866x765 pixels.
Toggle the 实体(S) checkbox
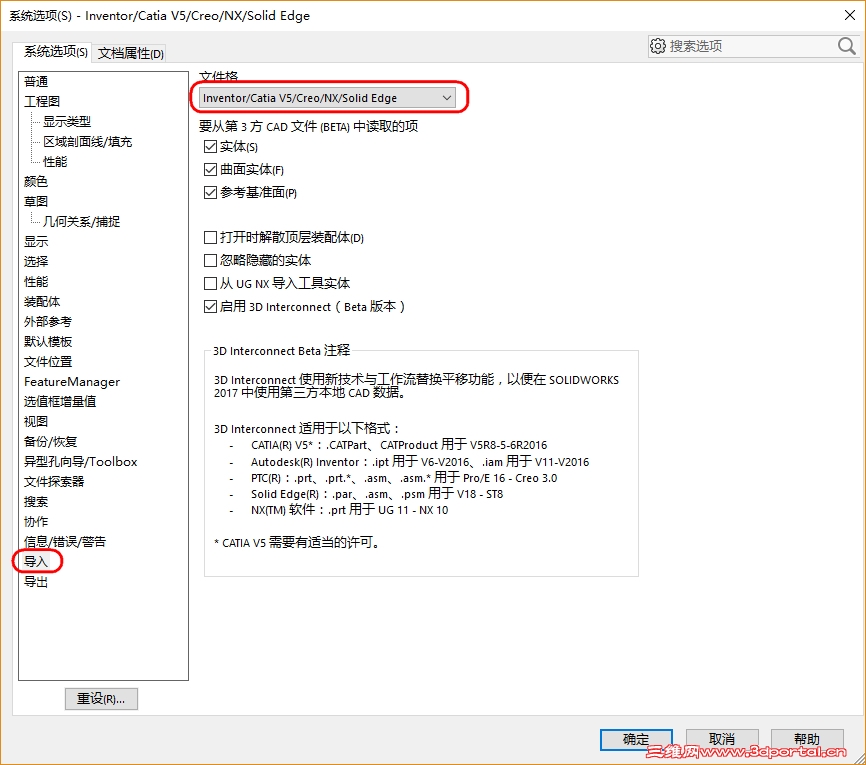pyautogui.click(x=210, y=147)
